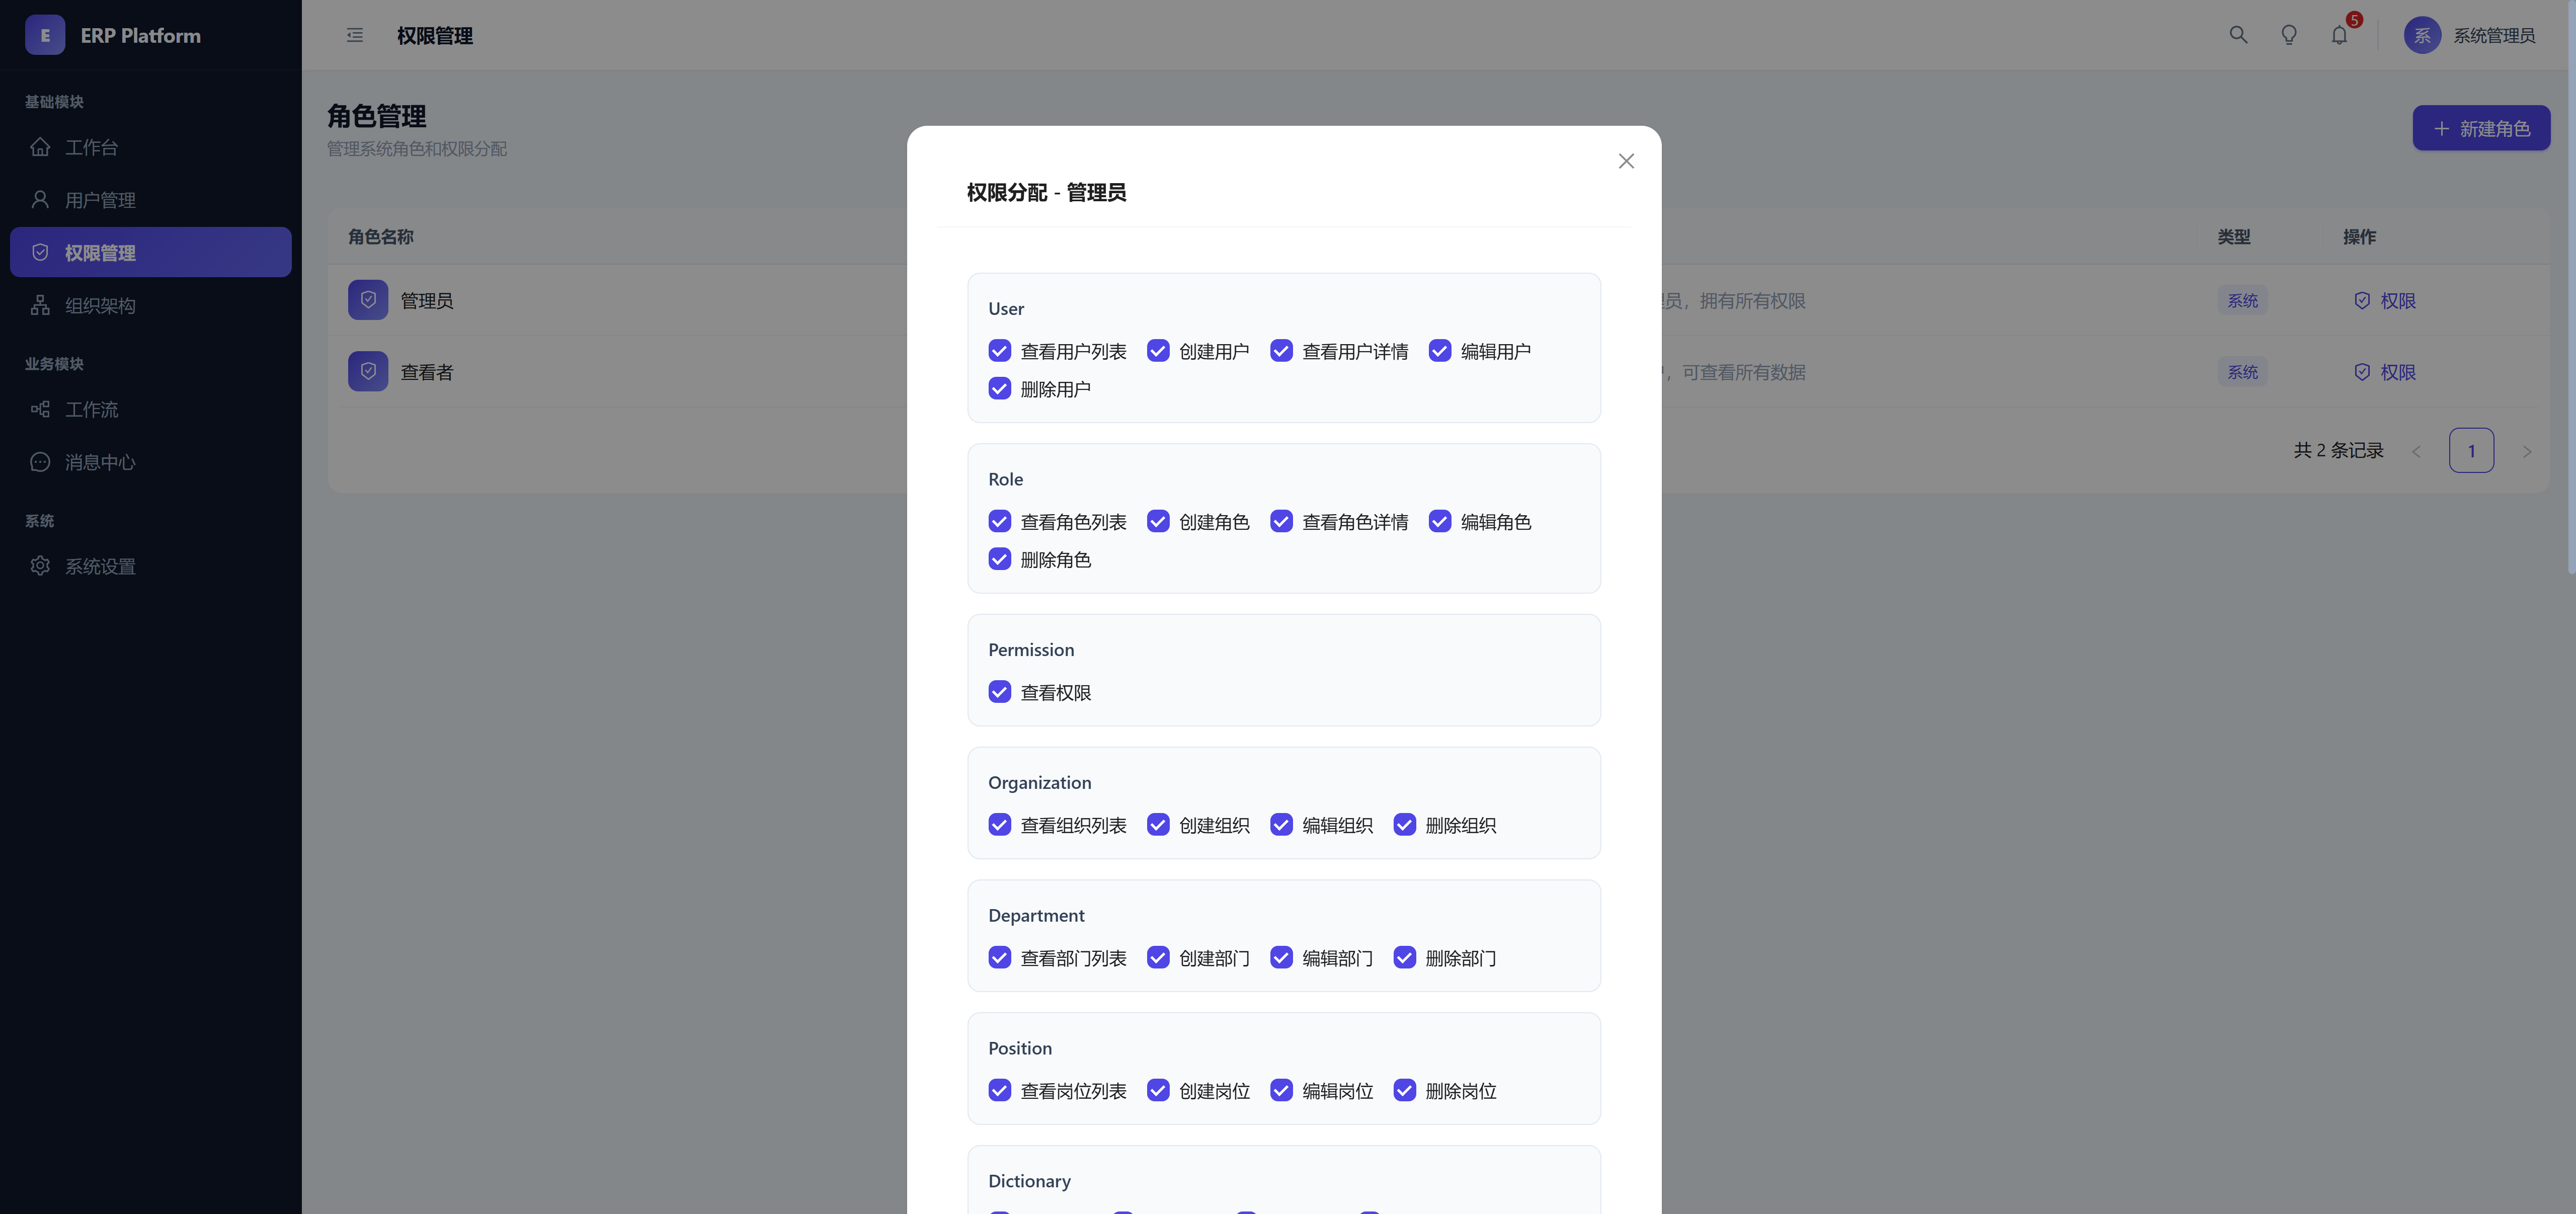This screenshot has width=2576, height=1214.
Task: Go to the previous page arrow
Action: (x=2416, y=451)
